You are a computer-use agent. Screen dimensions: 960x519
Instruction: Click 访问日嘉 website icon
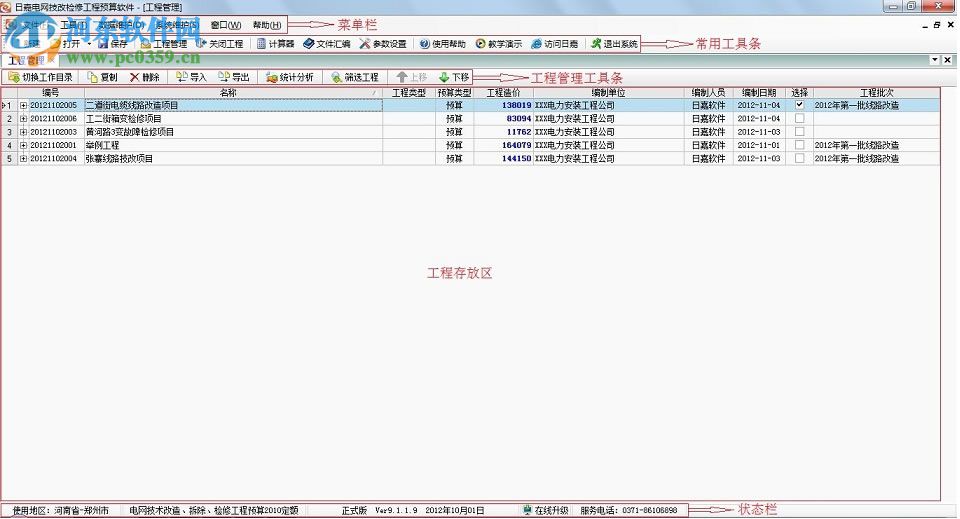tap(536, 44)
